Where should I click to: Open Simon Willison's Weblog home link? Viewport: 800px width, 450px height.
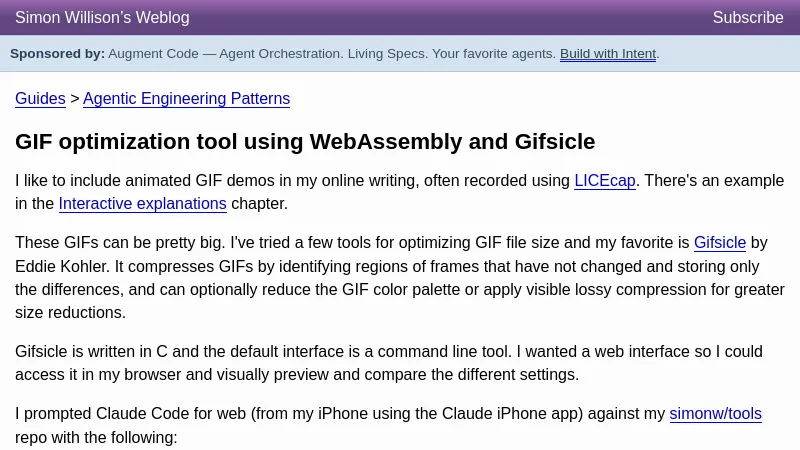(x=102, y=18)
